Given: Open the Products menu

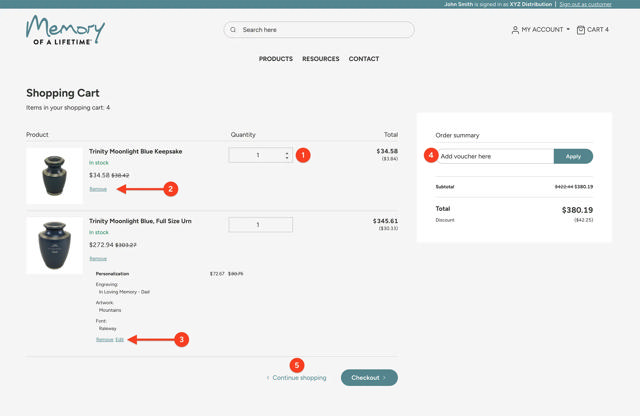Looking at the screenshot, I should pos(276,59).
